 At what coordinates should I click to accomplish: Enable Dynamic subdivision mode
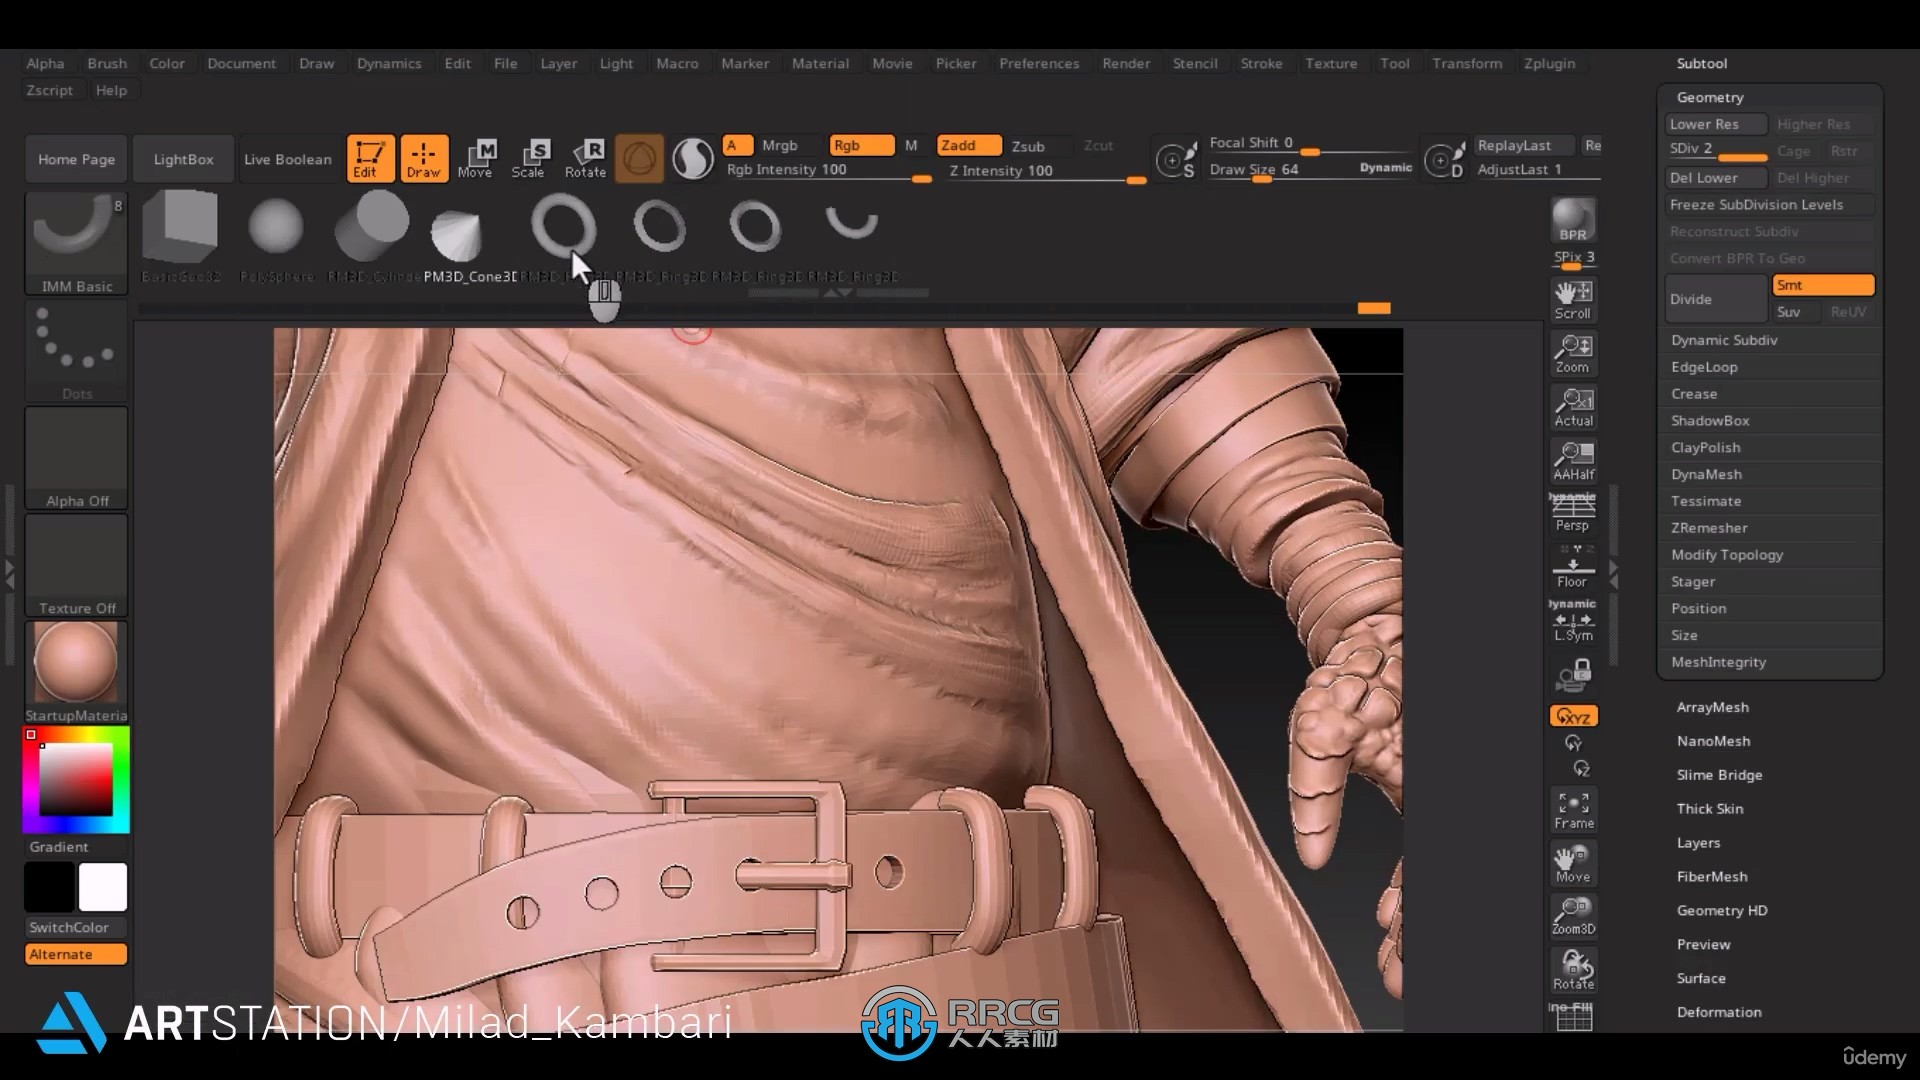pyautogui.click(x=1725, y=340)
